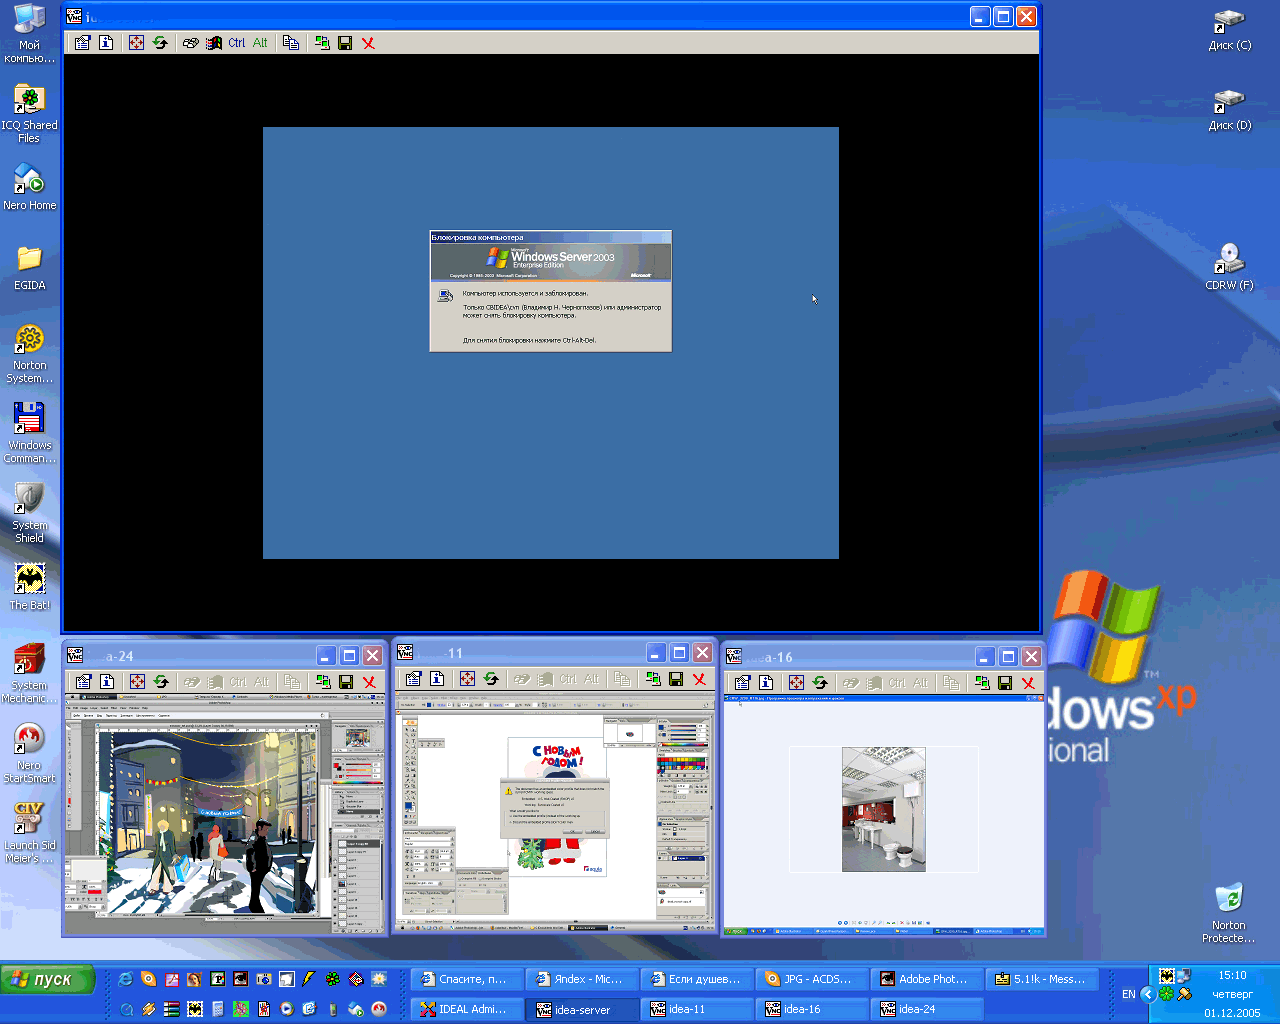This screenshot has width=1280, height=1024.
Task: Switch idea-server VNC window to full screen
Action: pos(136,43)
